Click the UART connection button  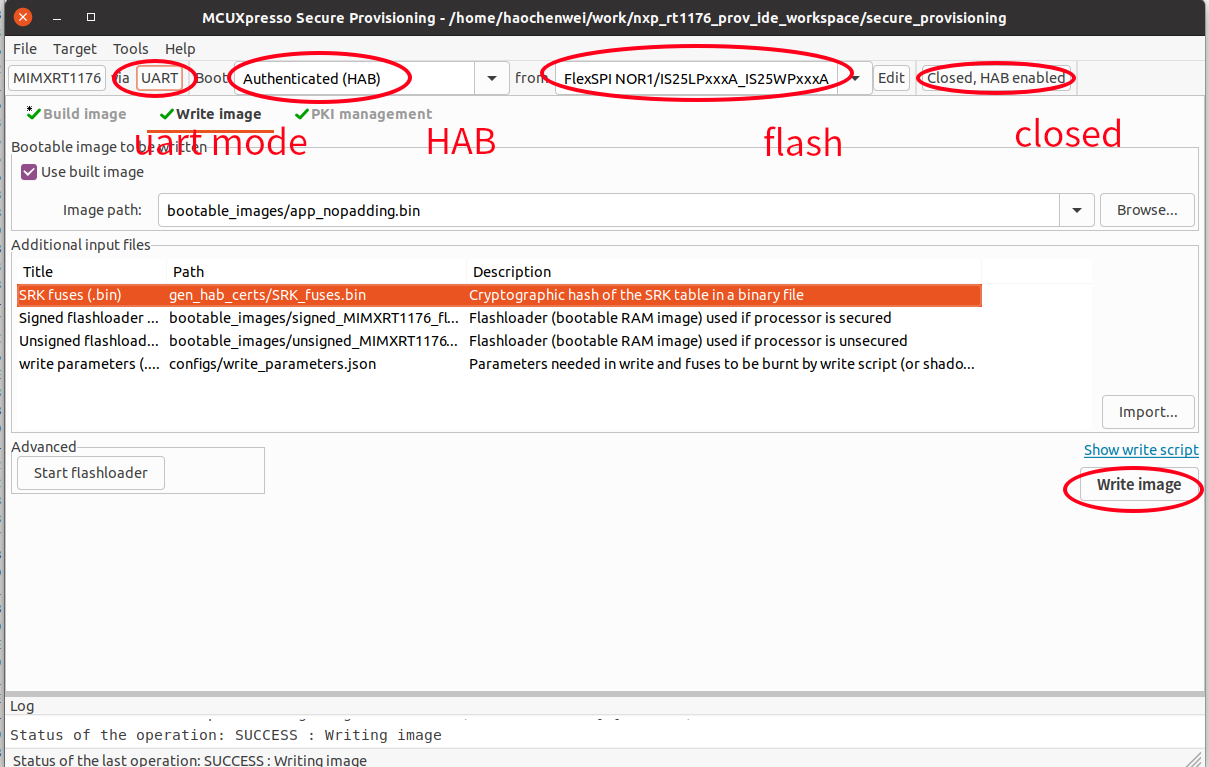[160, 78]
